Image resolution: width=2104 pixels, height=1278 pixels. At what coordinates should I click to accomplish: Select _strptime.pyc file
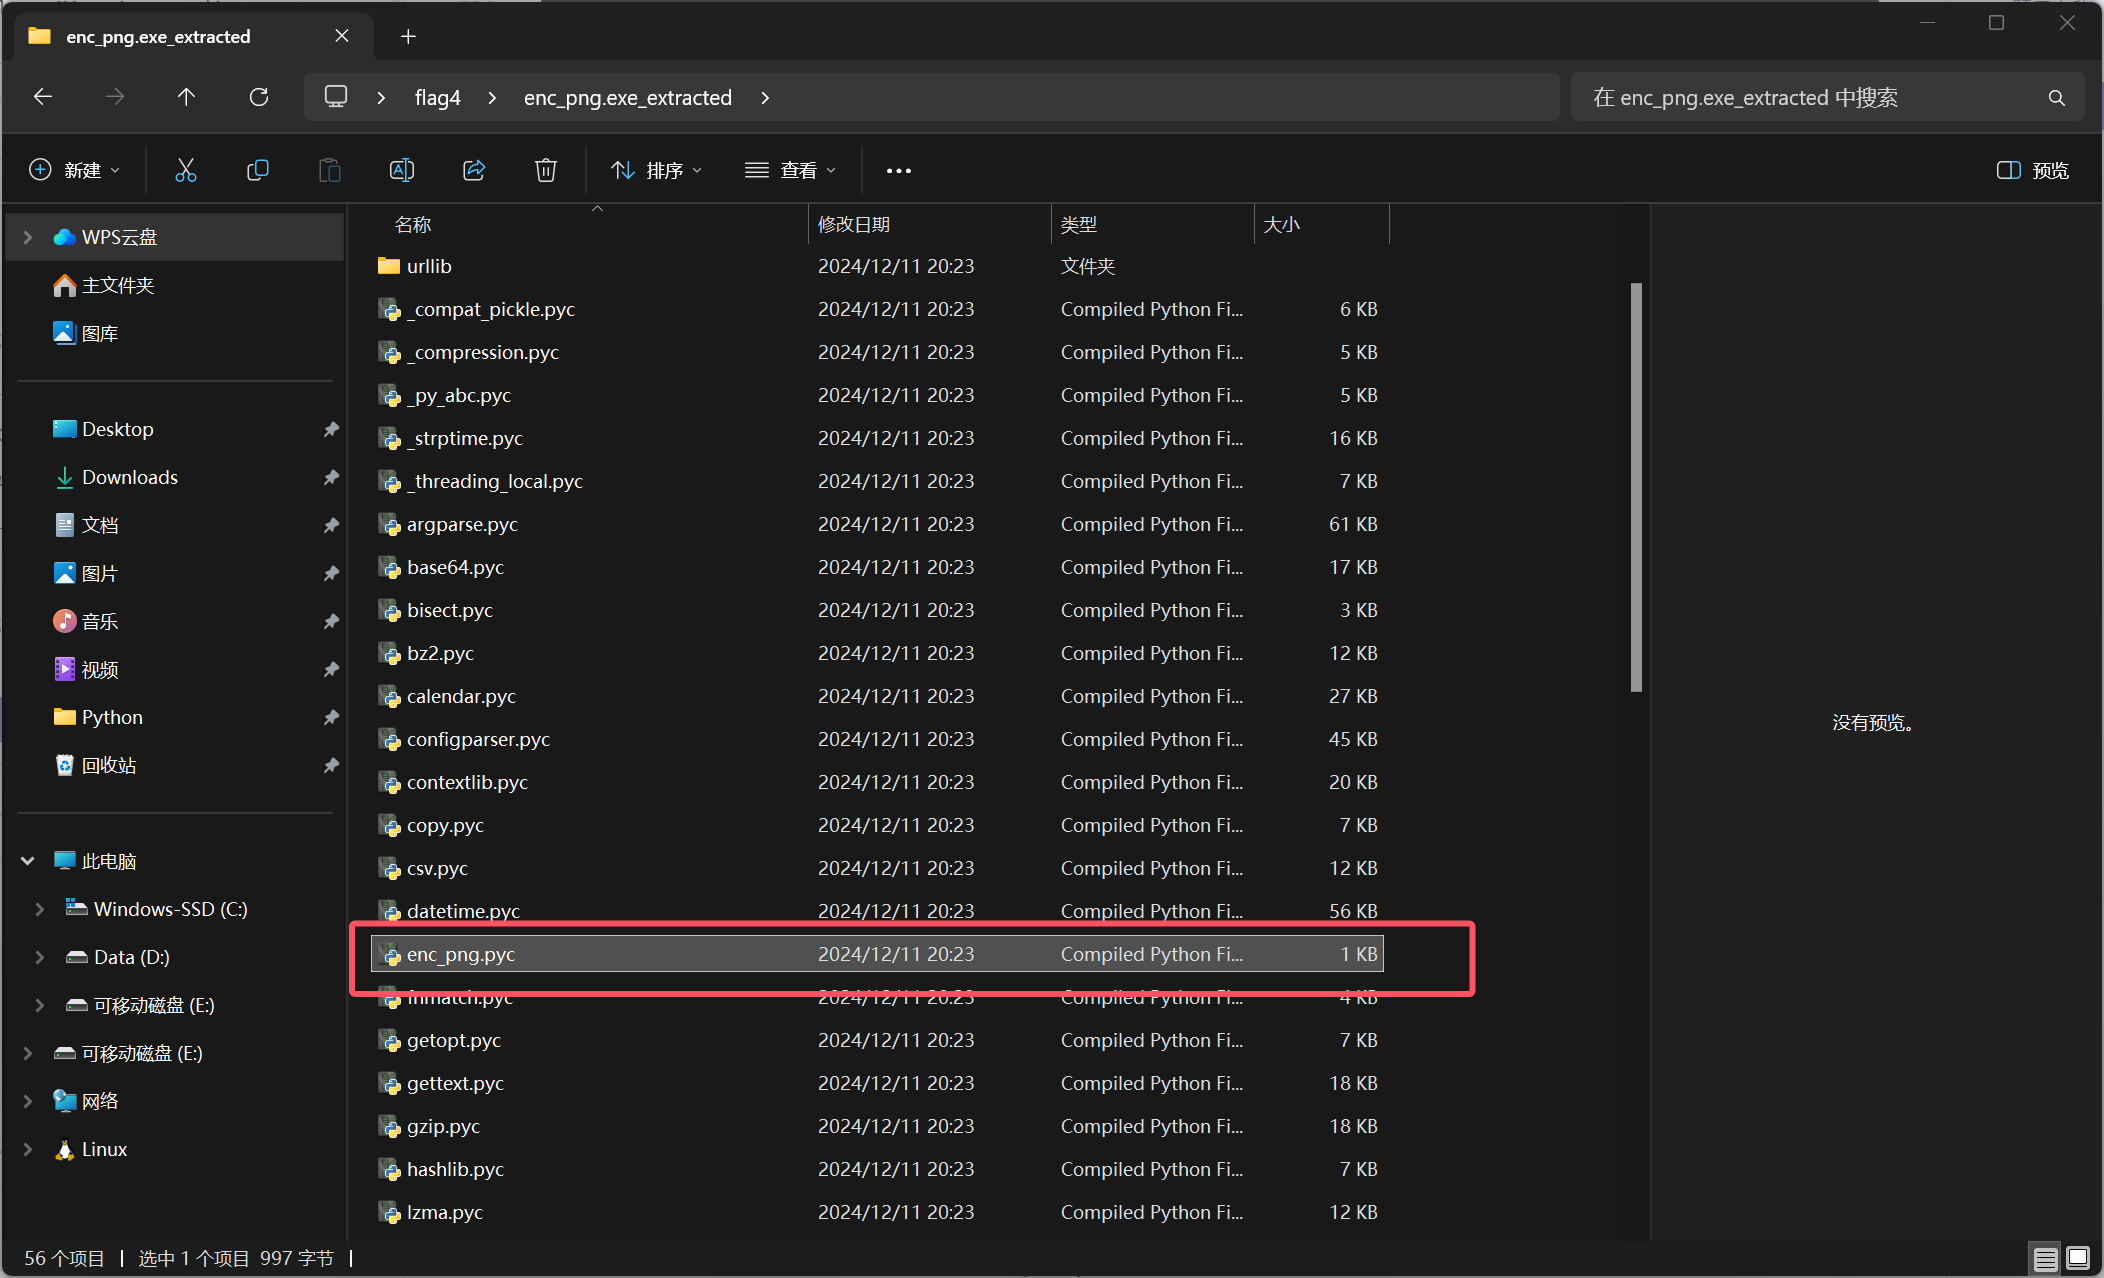click(x=878, y=438)
